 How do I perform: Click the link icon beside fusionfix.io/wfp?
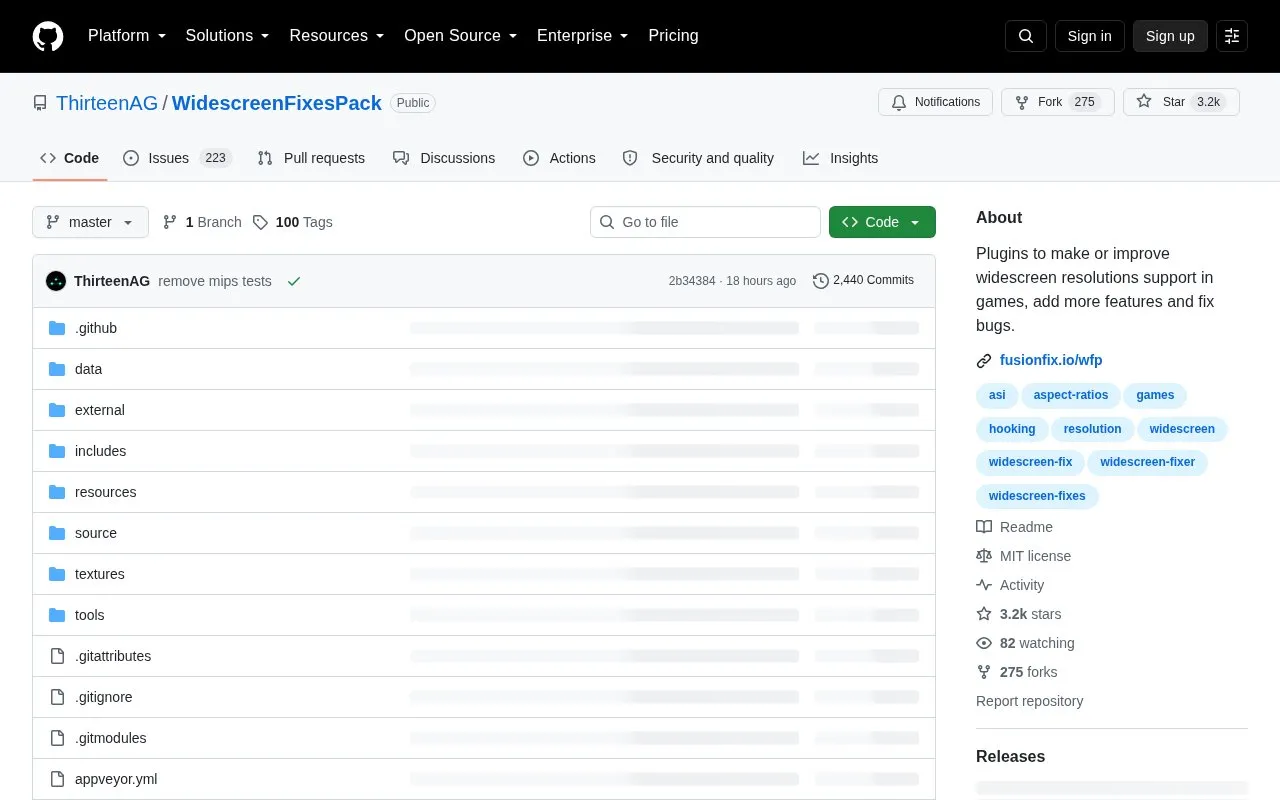pos(984,360)
